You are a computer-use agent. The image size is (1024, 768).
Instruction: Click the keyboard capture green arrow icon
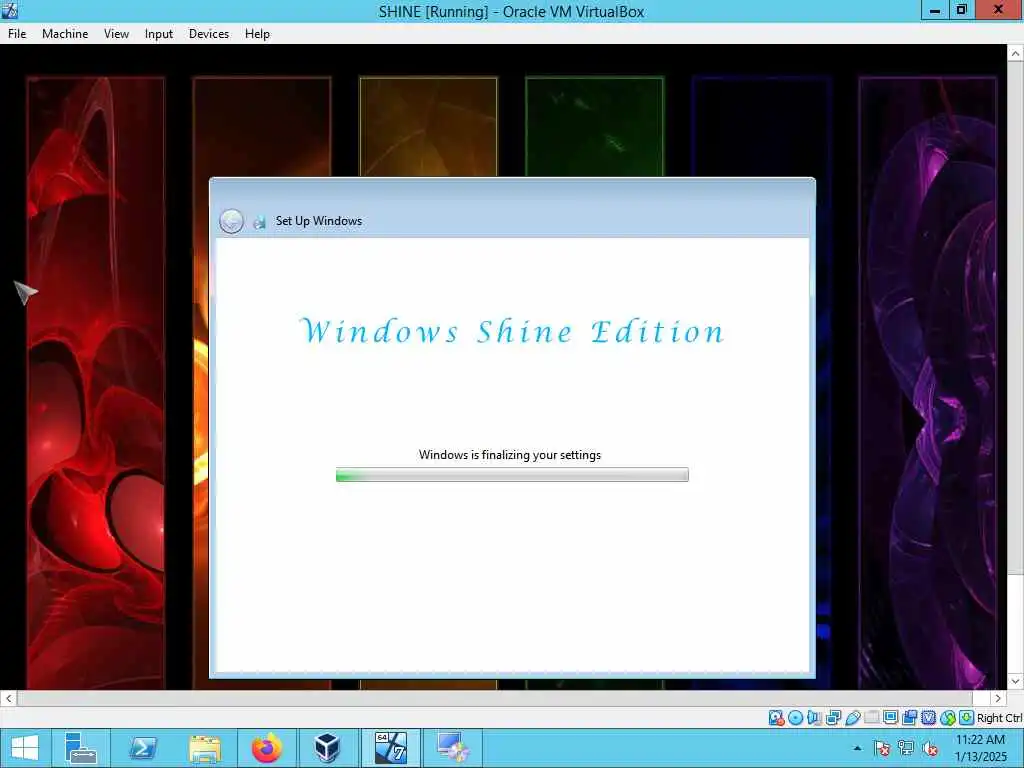[x=967, y=718]
